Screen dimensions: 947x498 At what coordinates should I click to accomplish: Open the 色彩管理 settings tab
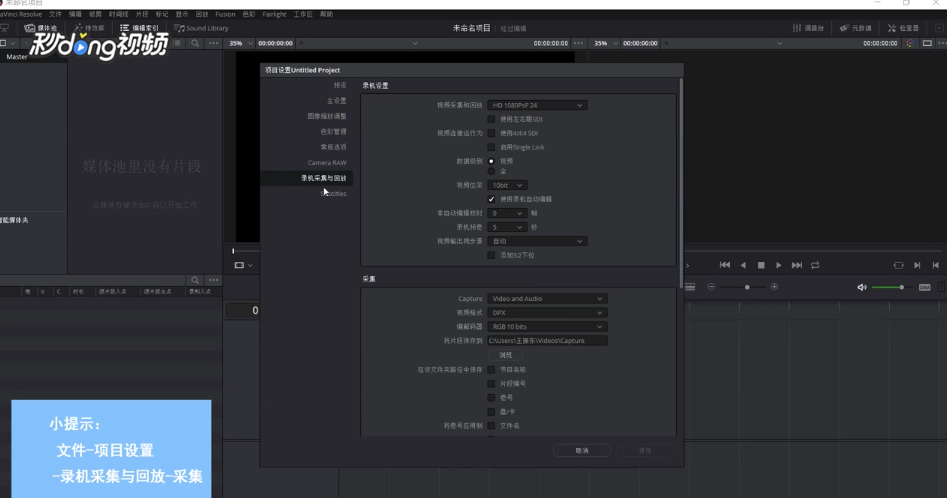click(x=333, y=132)
